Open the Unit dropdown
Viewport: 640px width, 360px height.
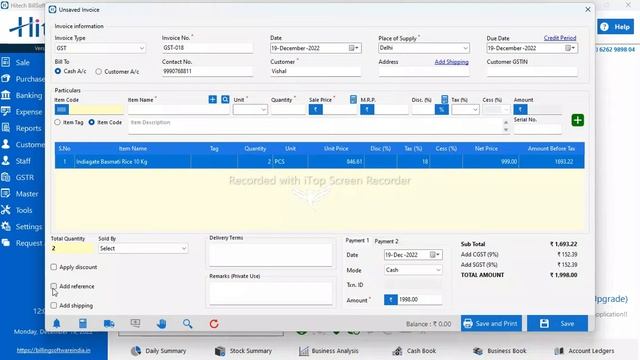[263, 109]
